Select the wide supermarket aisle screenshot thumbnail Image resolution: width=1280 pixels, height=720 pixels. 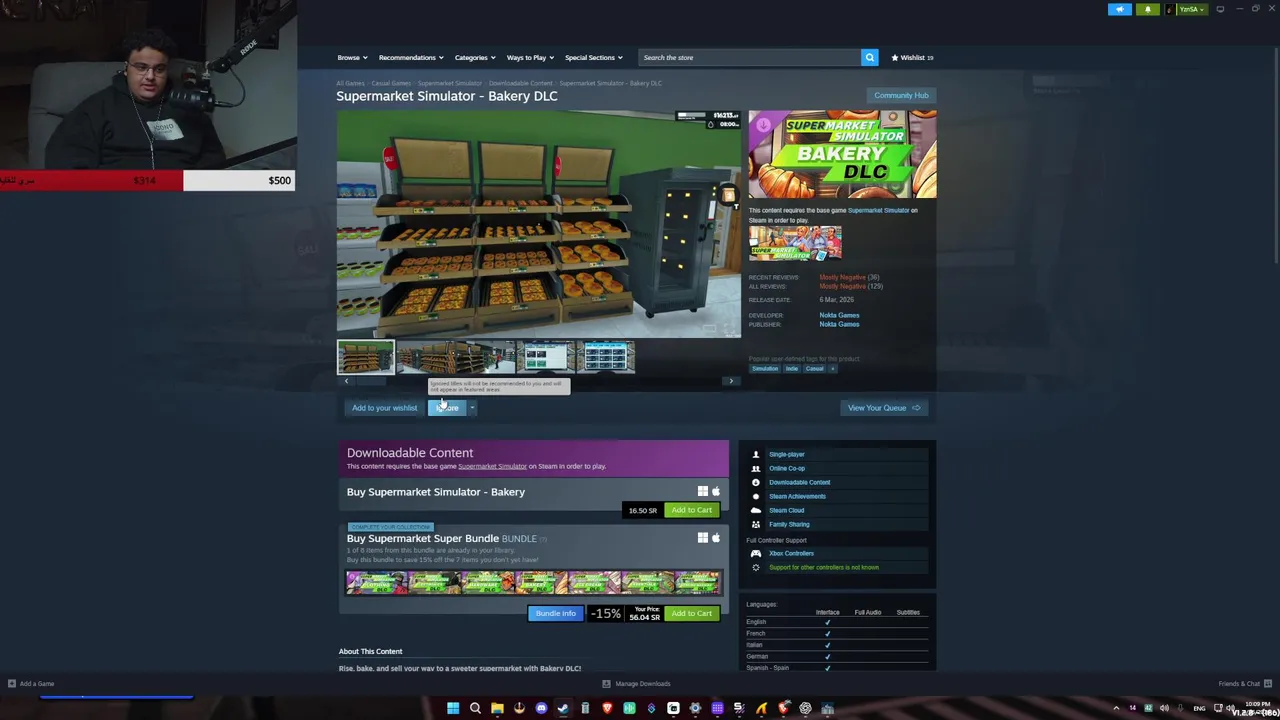coord(456,357)
